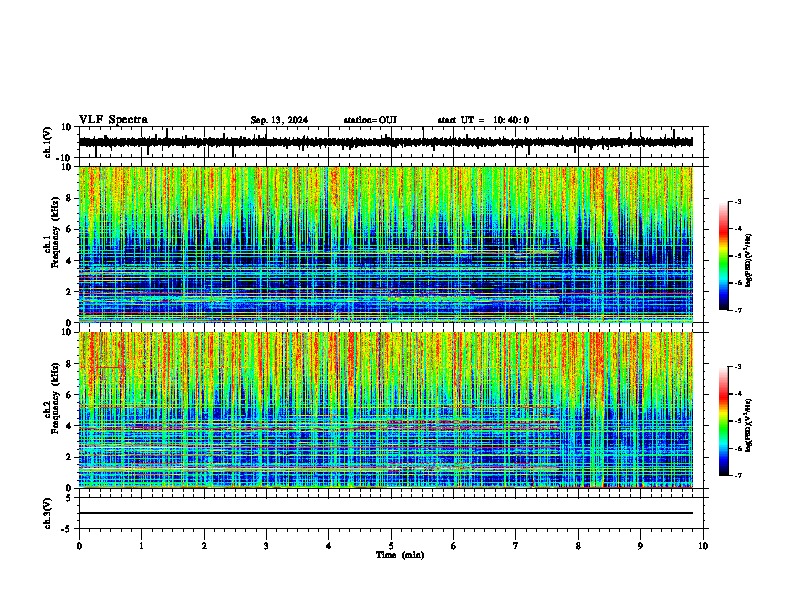Screen dimensions: 792x612
Task: Click time axis tick label "4"
Action: coord(329,546)
